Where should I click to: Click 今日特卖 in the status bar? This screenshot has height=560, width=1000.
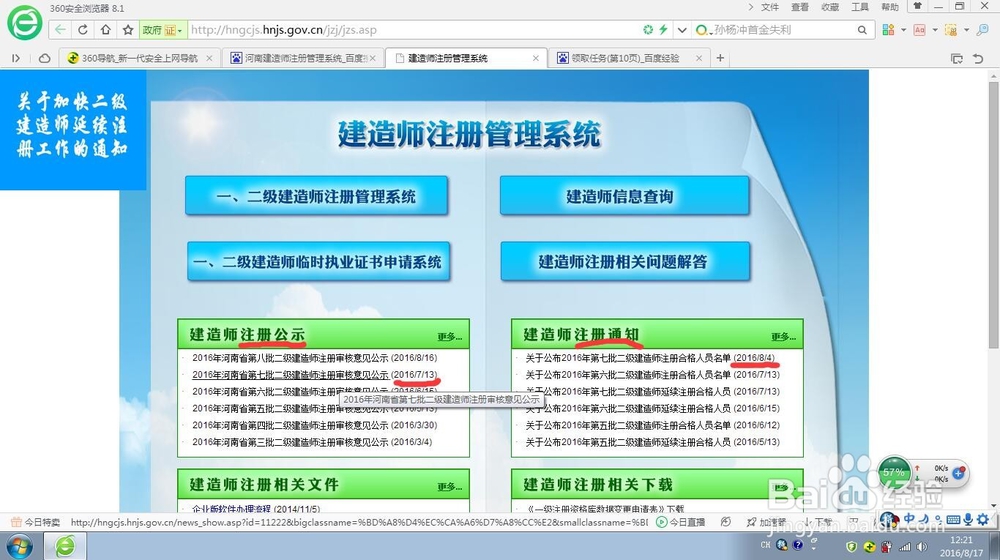36,522
